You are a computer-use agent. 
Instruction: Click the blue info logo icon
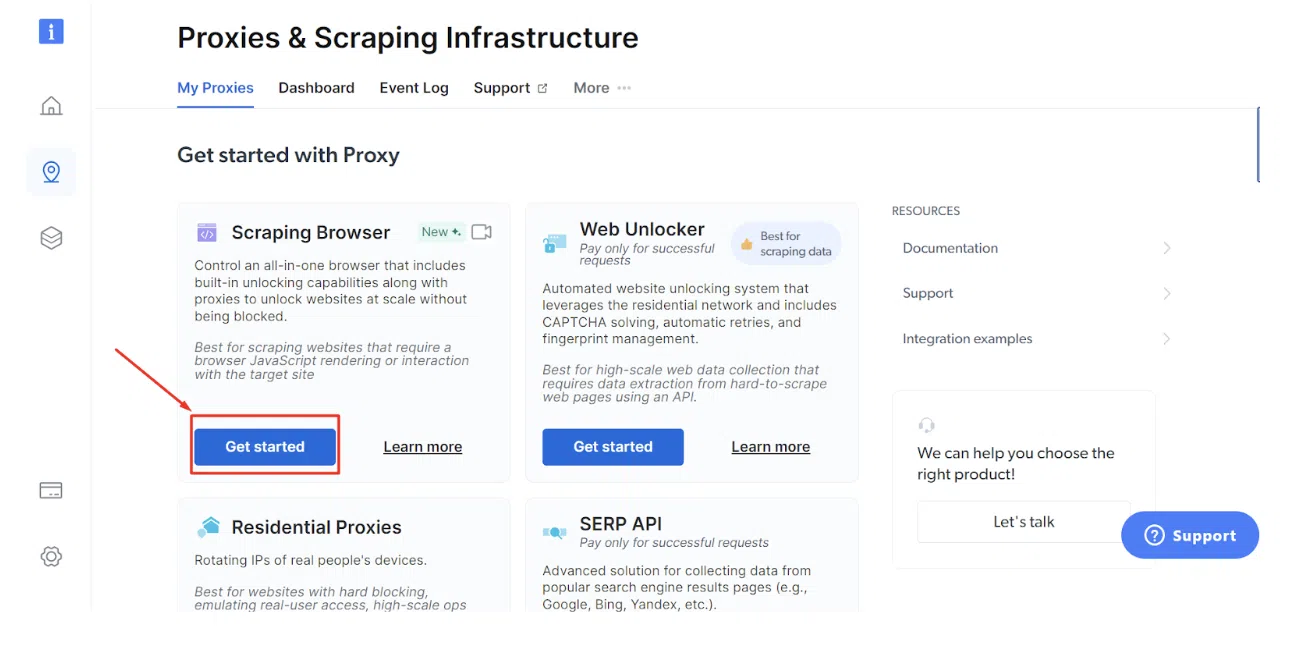coord(51,31)
